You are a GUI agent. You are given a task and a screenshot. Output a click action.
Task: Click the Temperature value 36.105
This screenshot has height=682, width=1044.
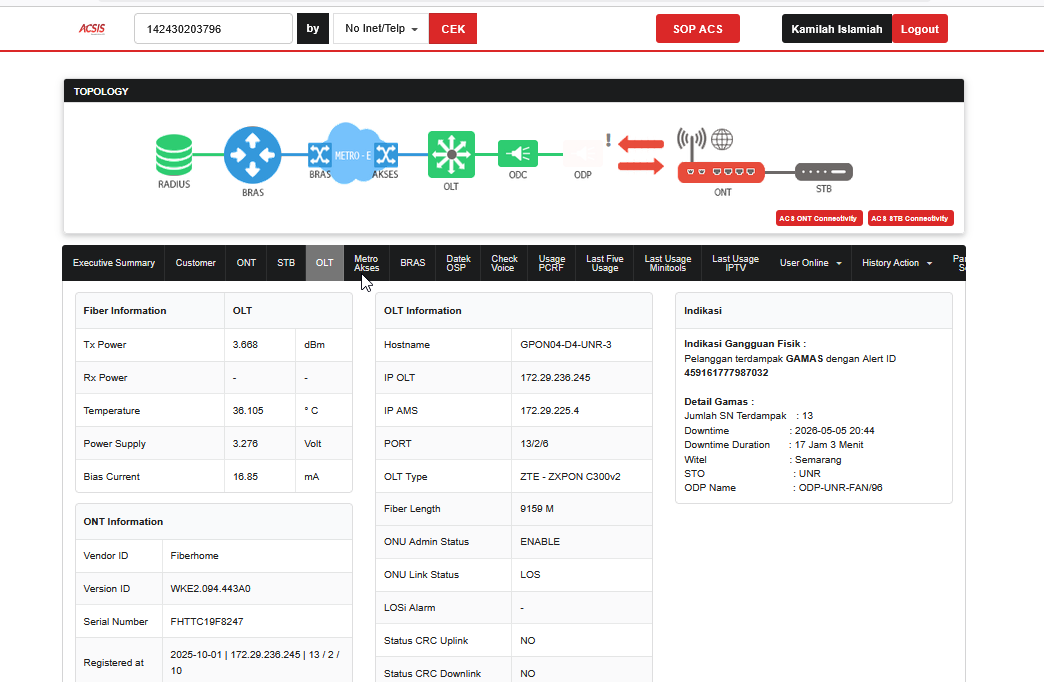pos(248,411)
